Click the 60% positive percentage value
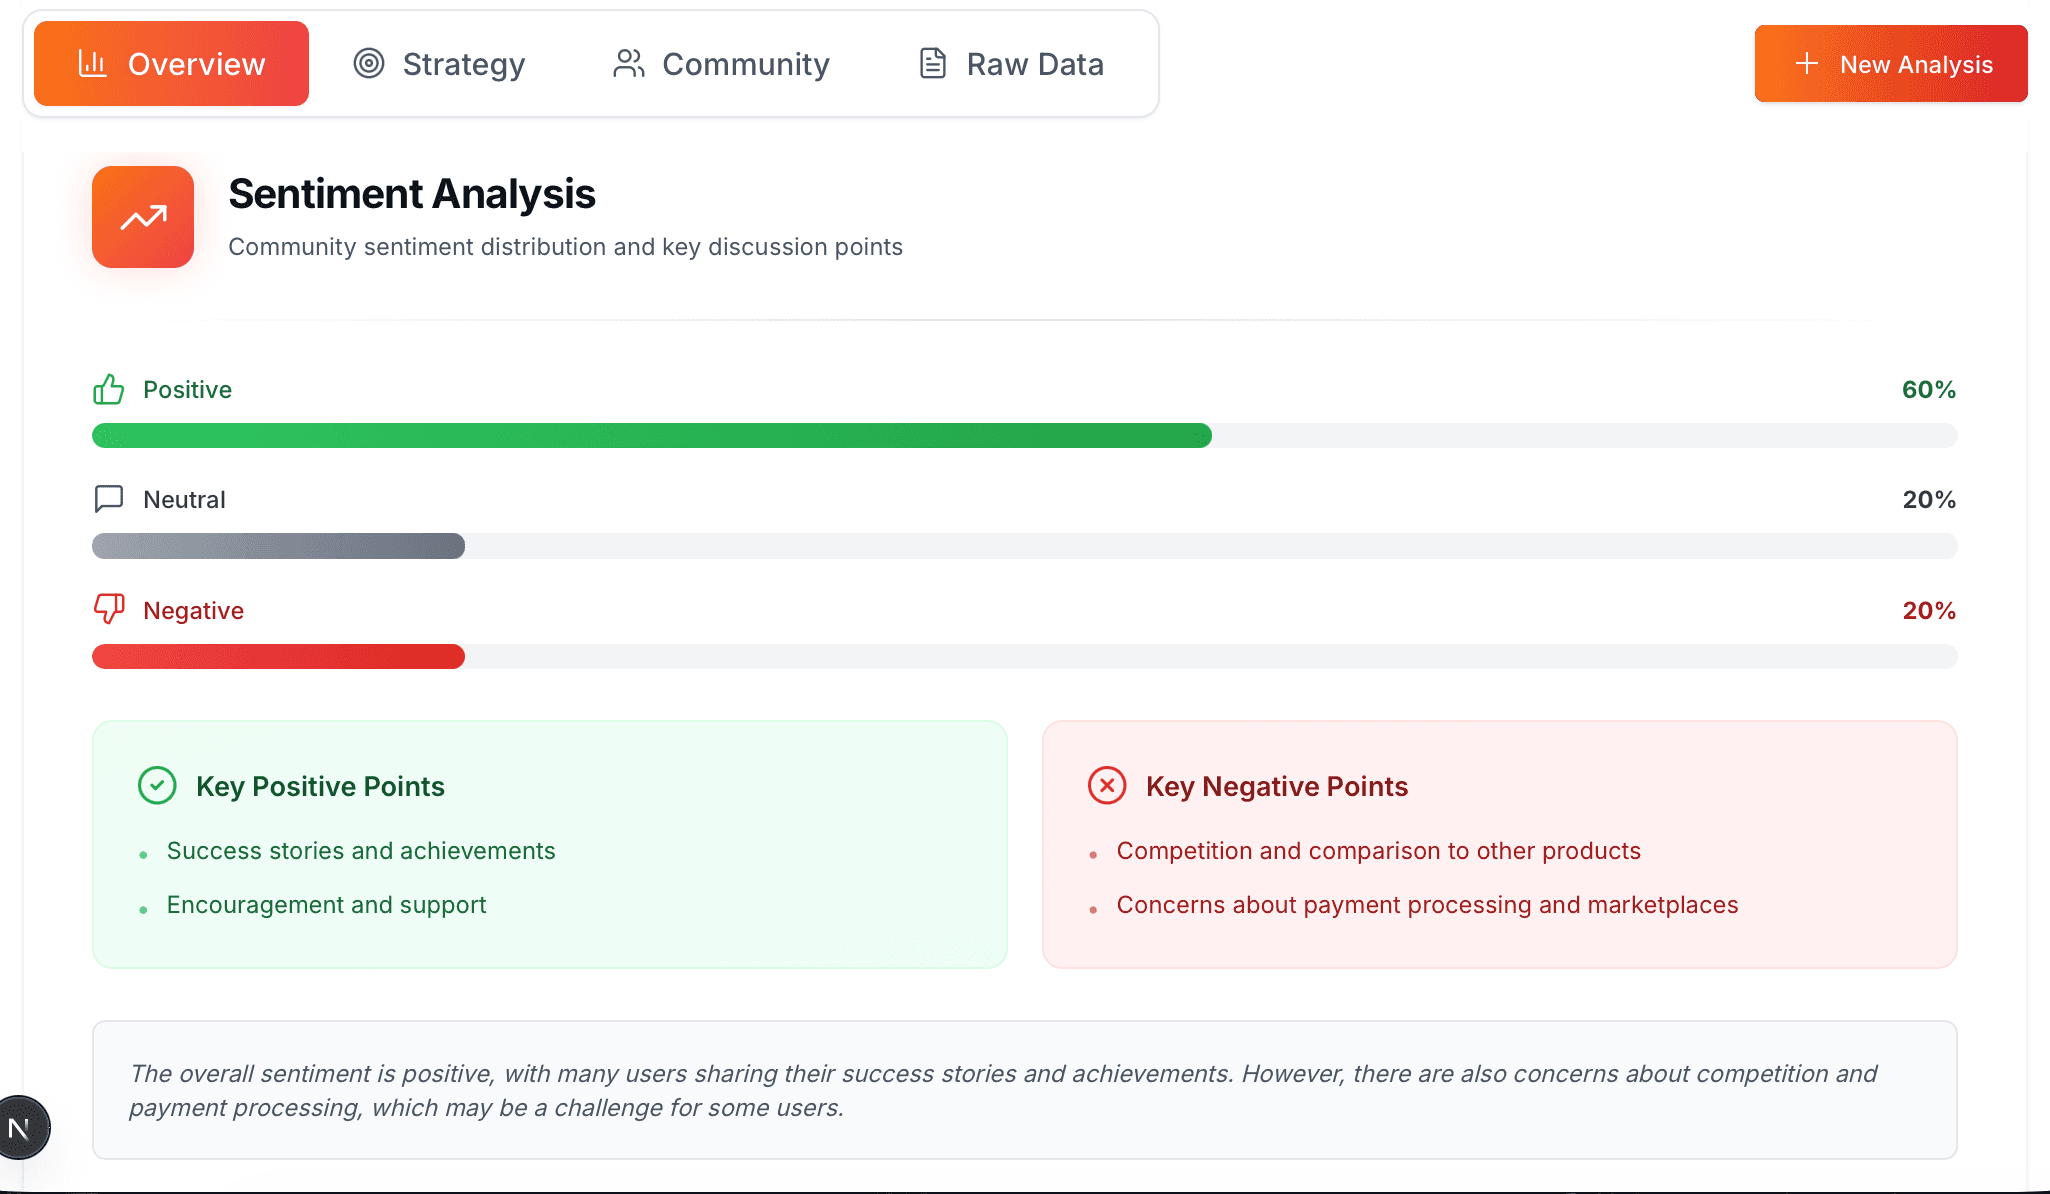The width and height of the screenshot is (2050, 1194). pos(1928,390)
